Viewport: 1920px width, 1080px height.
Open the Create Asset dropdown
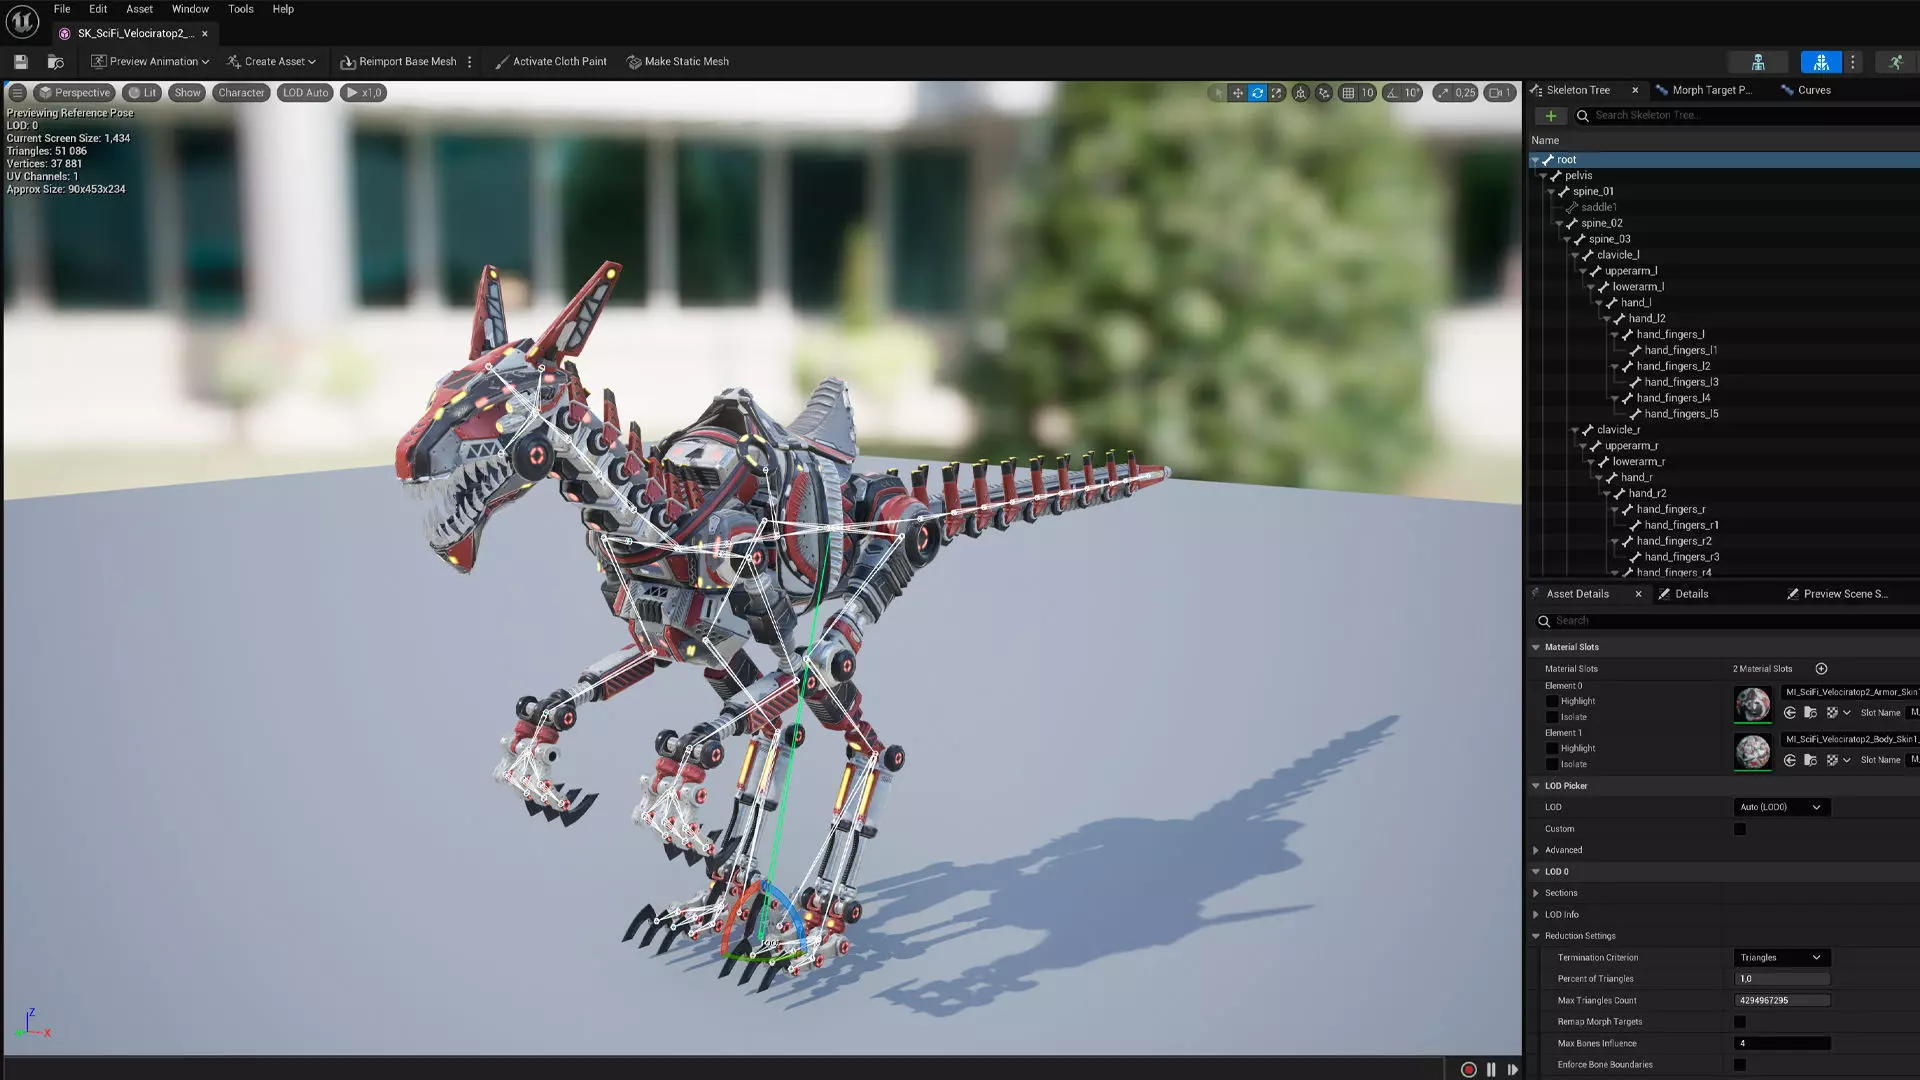pos(271,62)
